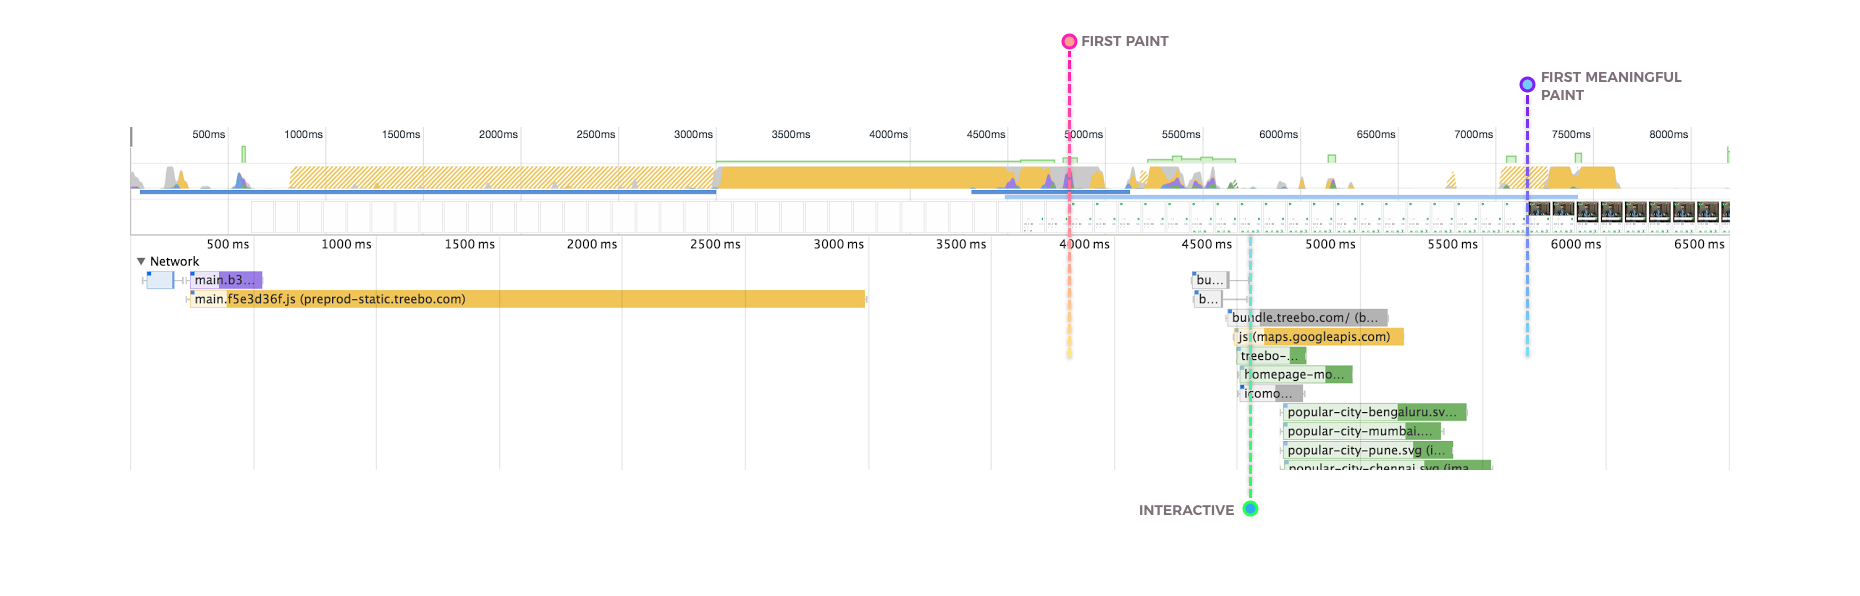
Task: Click the 5000 ms mark on lower ruler
Action: [1330, 244]
